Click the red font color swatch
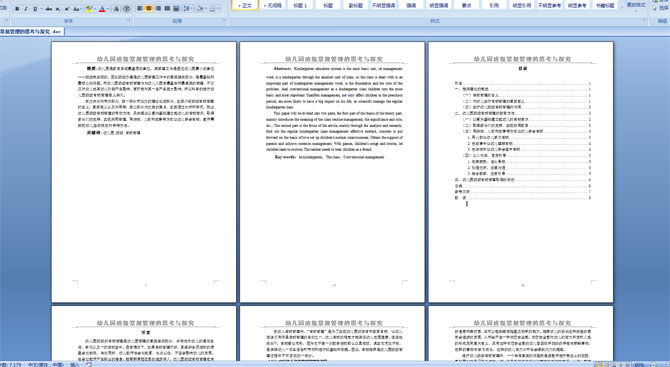Image resolution: width=670 pixels, height=367 pixels. coord(102,9)
